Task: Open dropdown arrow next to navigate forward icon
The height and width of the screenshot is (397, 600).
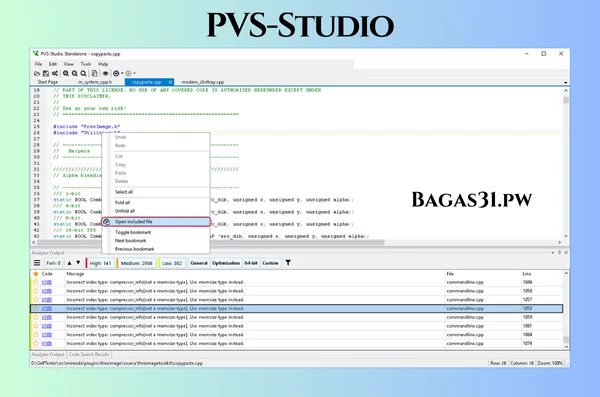Action: pyautogui.click(x=134, y=74)
